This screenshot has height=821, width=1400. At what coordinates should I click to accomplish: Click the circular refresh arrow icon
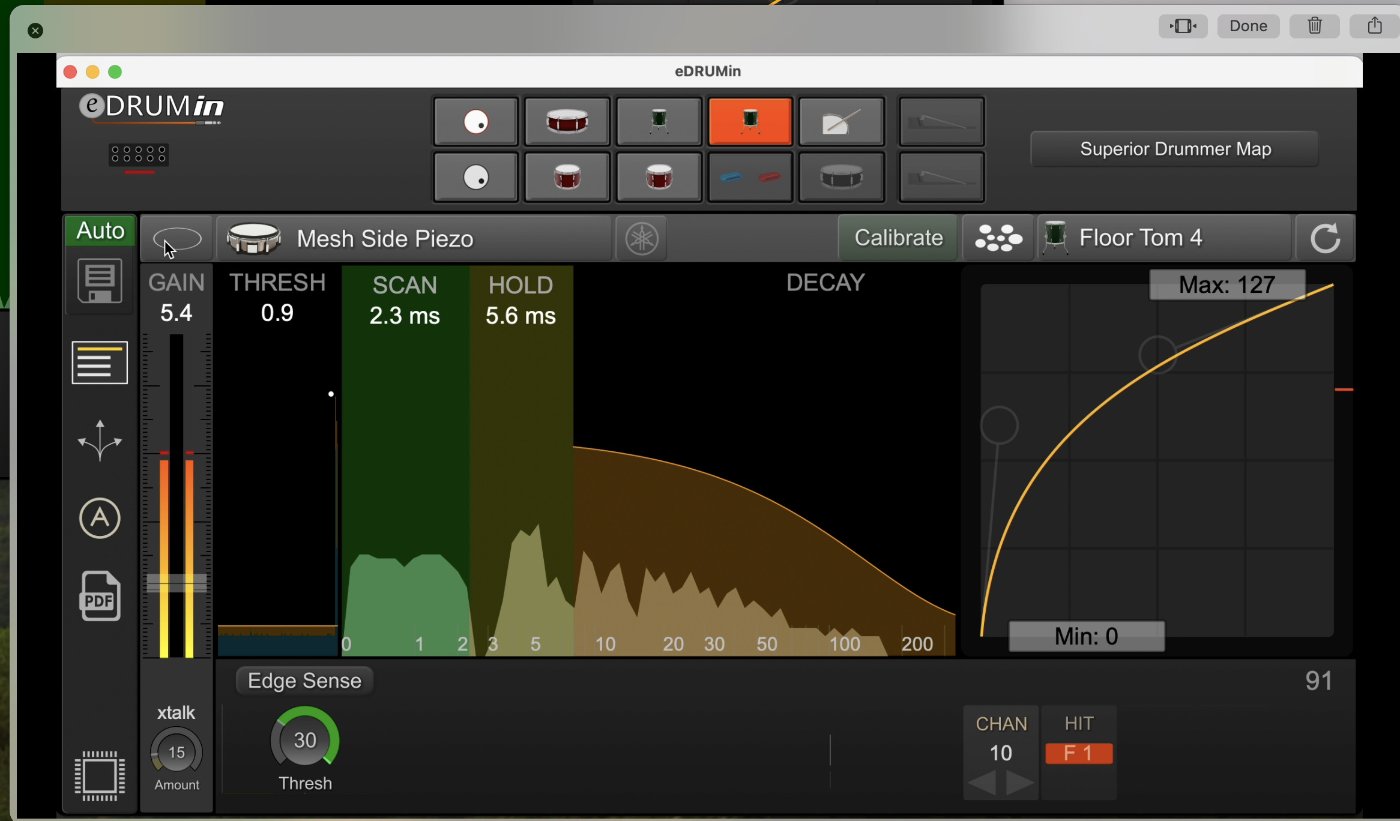pyautogui.click(x=1325, y=238)
